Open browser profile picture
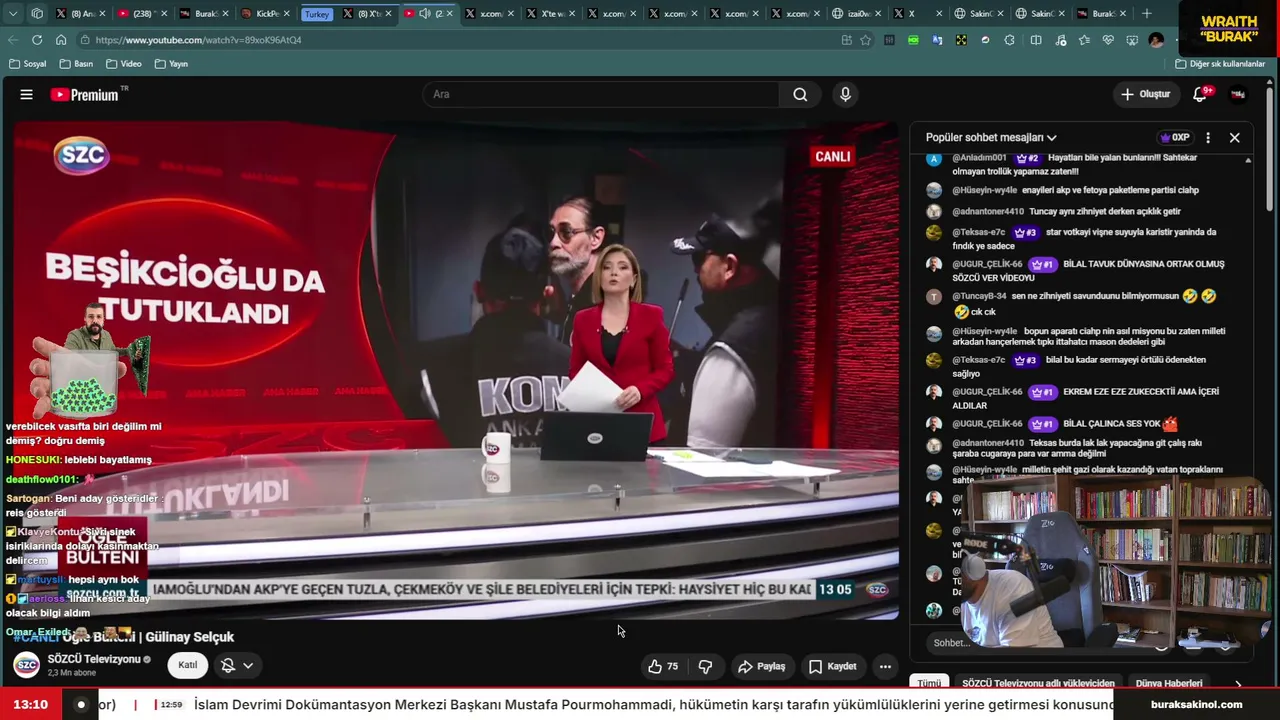This screenshot has height=720, width=1280. pyautogui.click(x=1156, y=40)
